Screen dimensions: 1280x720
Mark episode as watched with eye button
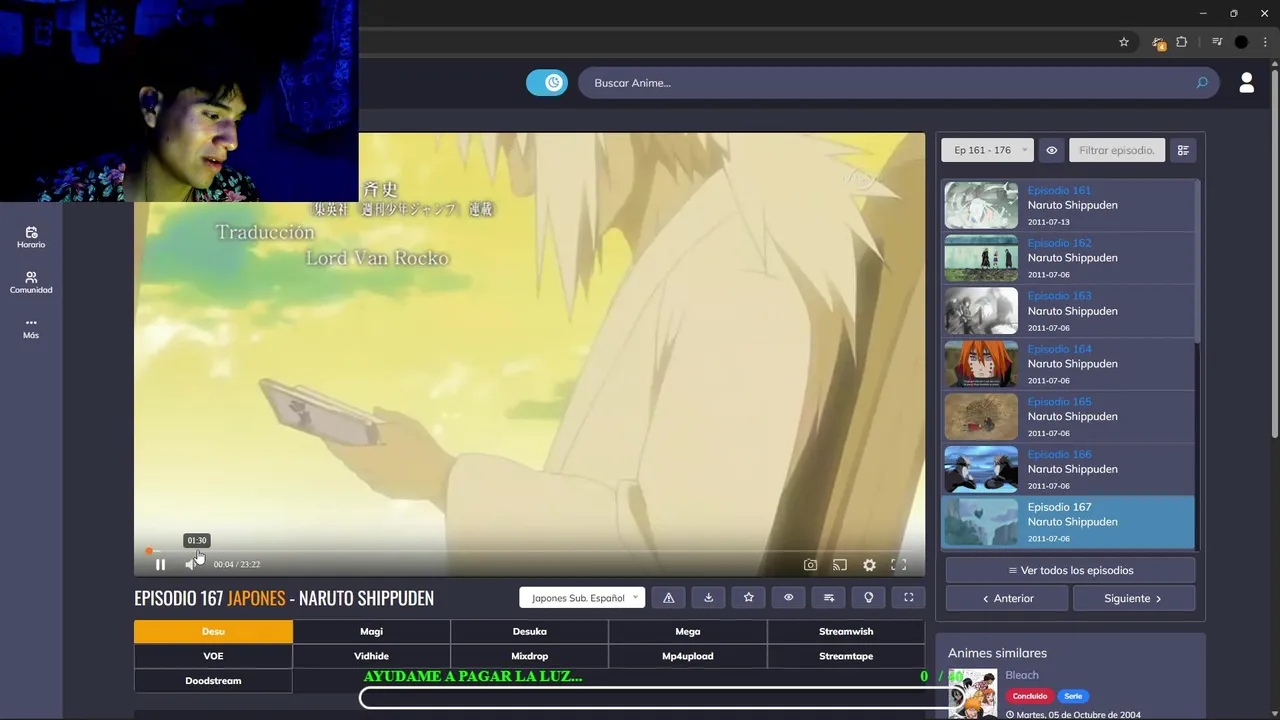tap(789, 598)
